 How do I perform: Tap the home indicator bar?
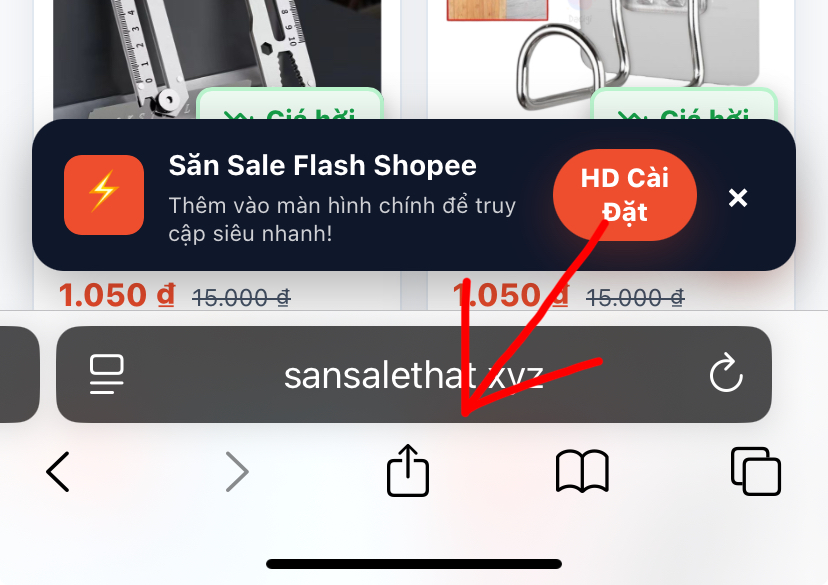tap(413, 564)
